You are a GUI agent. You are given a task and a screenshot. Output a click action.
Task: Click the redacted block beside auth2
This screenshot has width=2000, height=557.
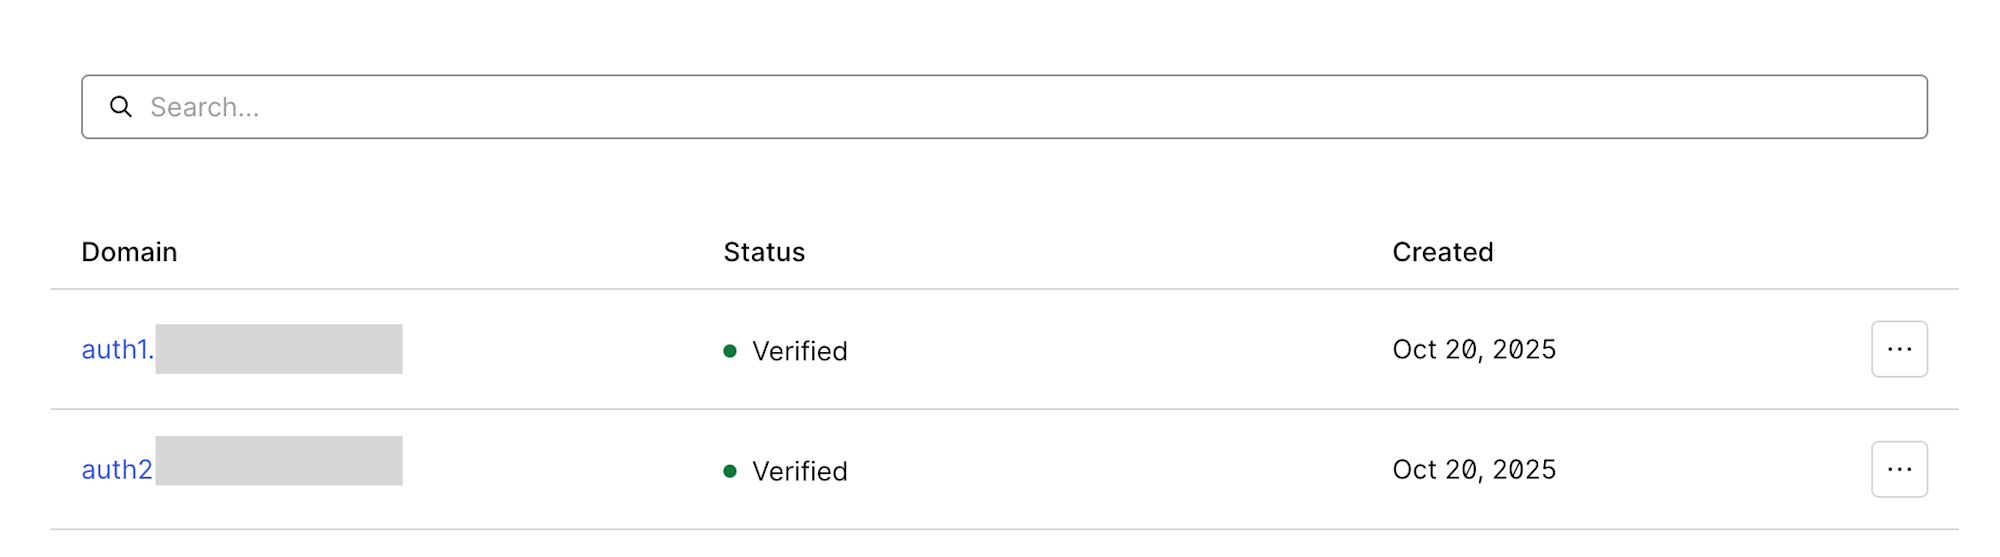(x=279, y=461)
